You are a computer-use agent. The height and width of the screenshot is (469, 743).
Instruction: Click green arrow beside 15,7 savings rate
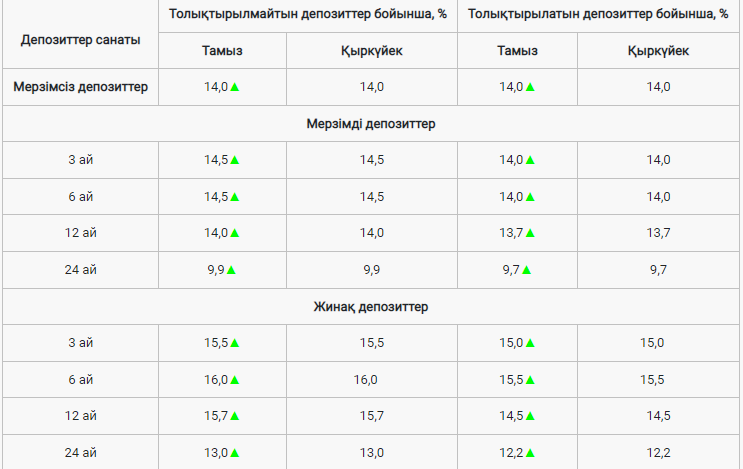pyautogui.click(x=235, y=416)
